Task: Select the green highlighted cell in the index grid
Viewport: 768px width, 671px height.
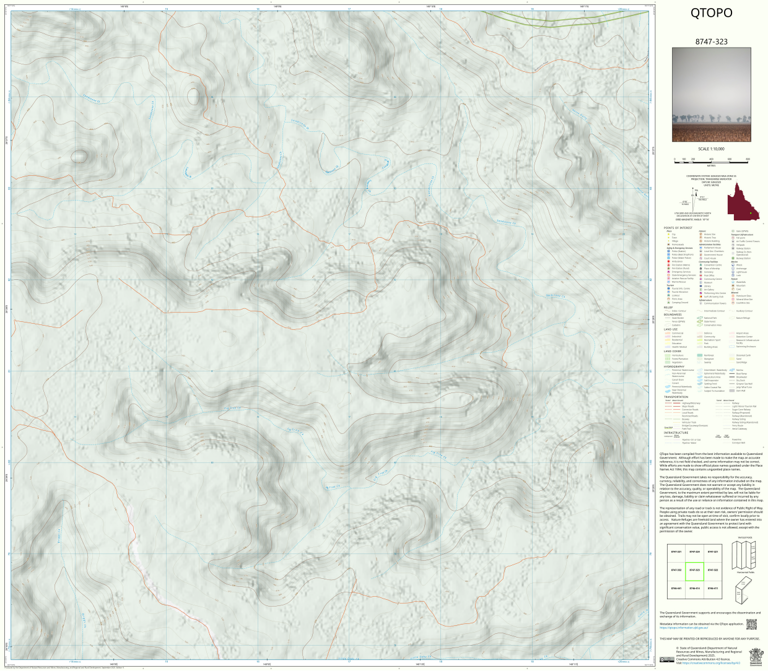Action: point(694,571)
